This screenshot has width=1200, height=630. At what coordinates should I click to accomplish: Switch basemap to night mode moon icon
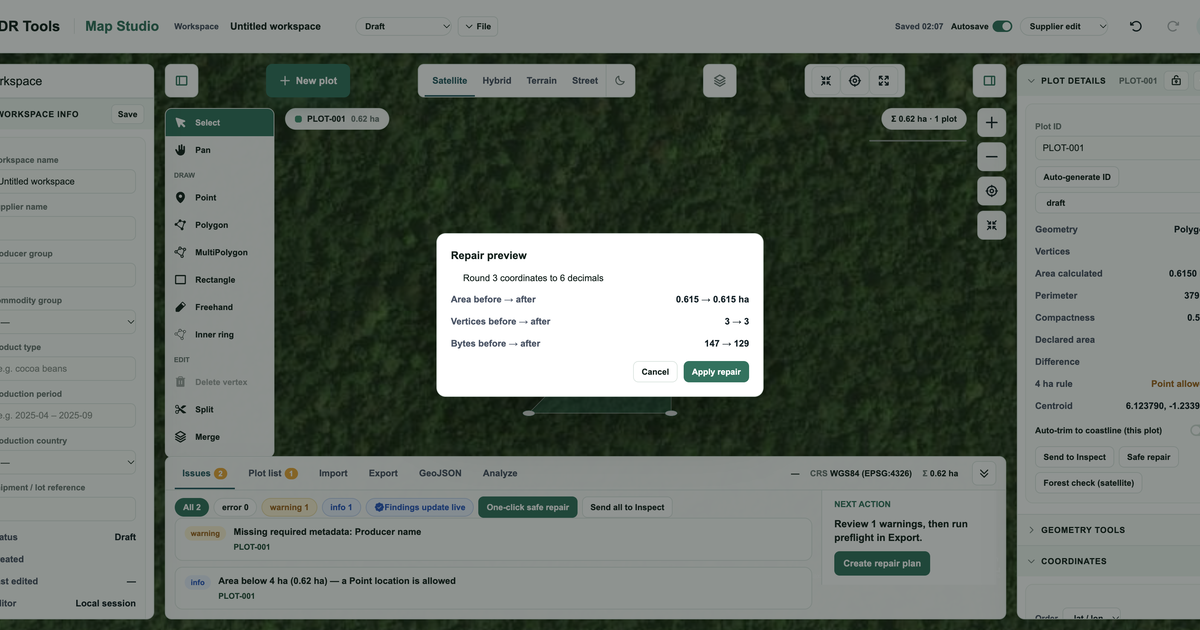point(620,81)
